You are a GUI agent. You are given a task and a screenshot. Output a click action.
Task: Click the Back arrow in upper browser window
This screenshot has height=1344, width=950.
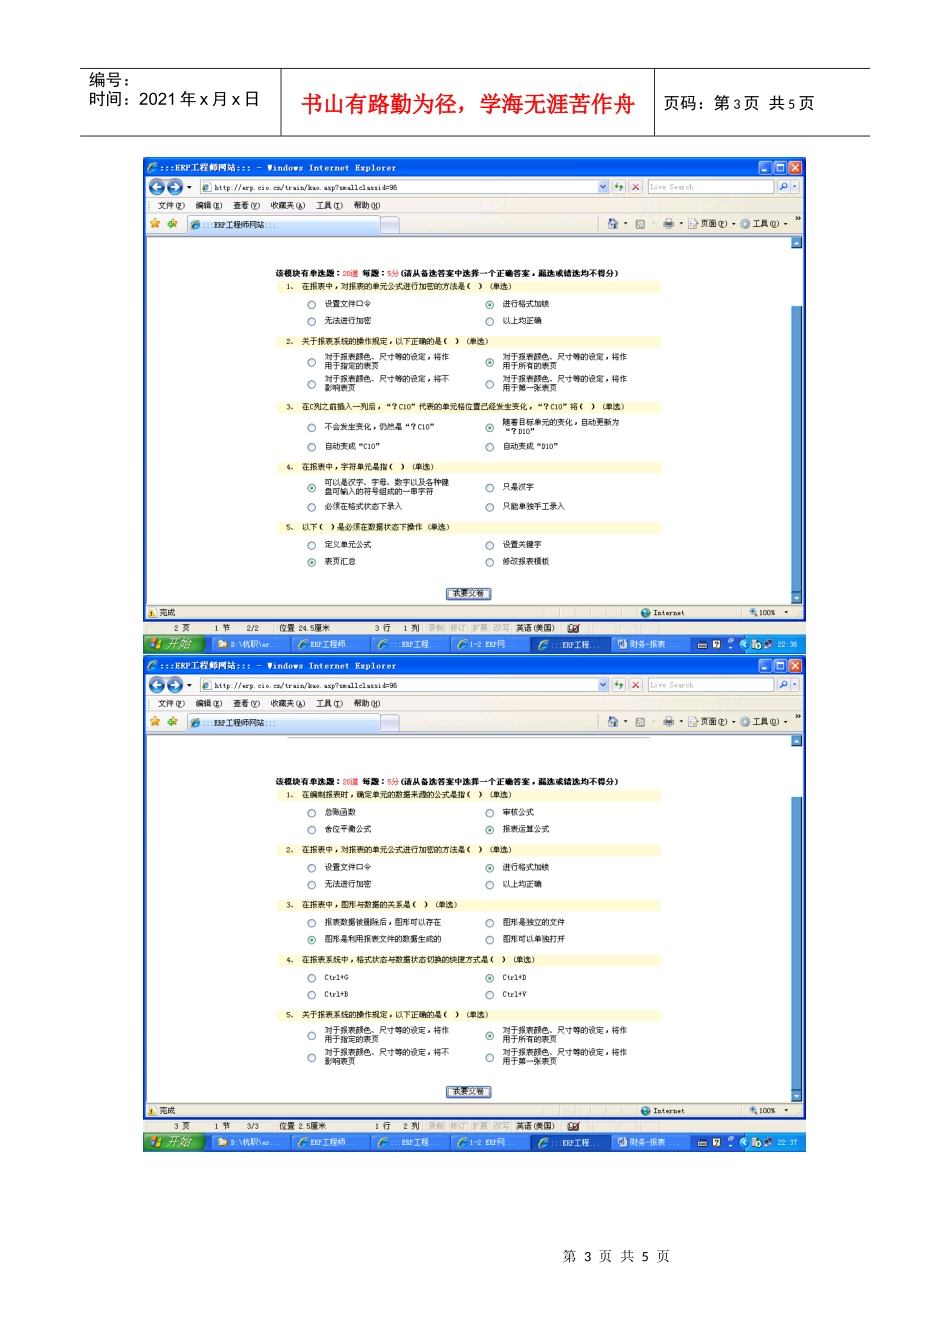(x=156, y=187)
